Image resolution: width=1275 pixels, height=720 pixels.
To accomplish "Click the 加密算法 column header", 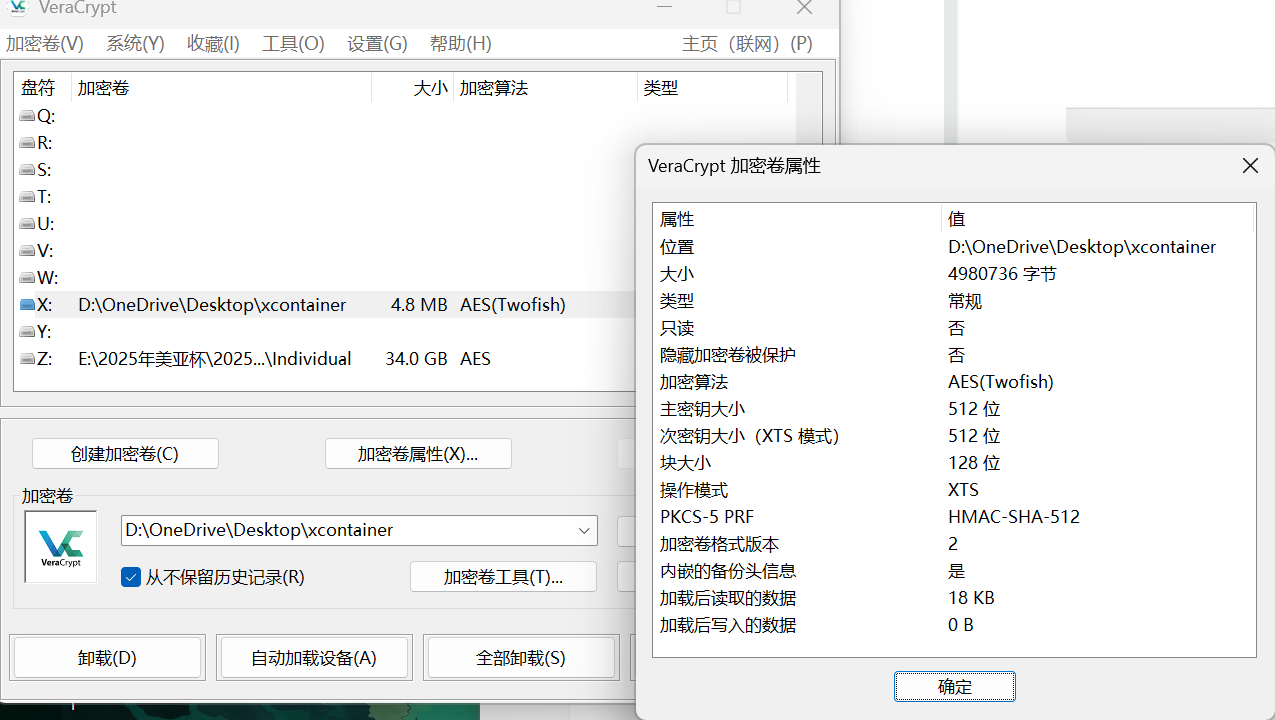I will click(x=545, y=88).
